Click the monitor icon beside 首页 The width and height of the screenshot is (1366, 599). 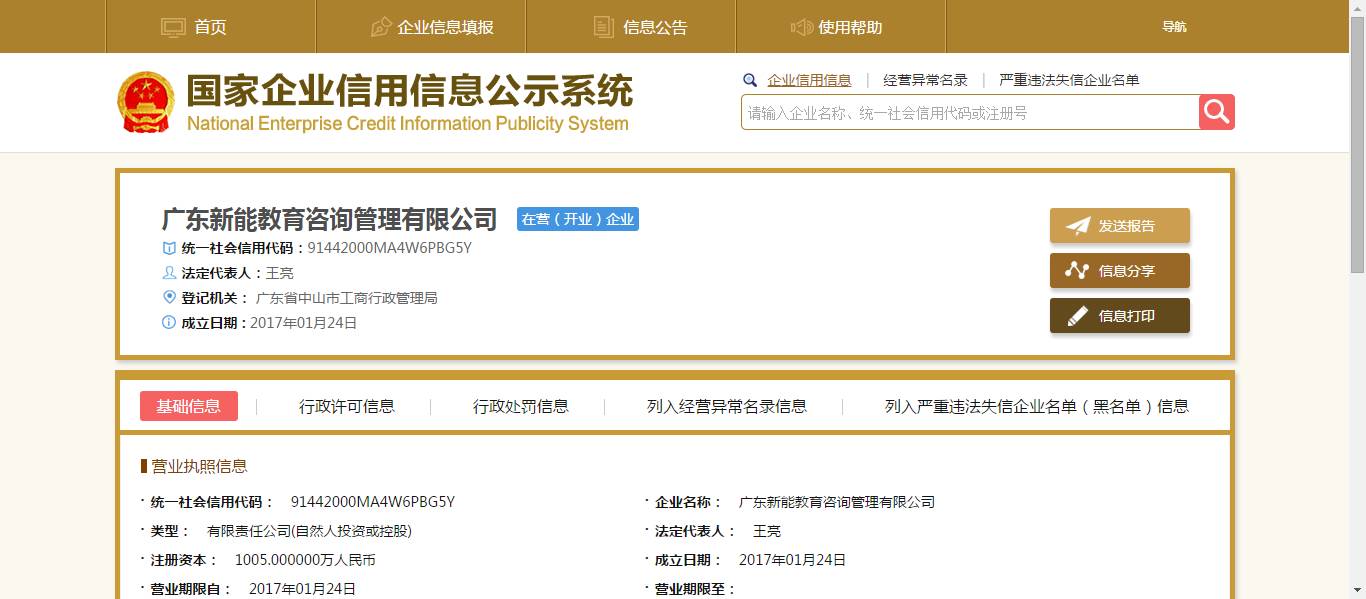pyautogui.click(x=173, y=27)
